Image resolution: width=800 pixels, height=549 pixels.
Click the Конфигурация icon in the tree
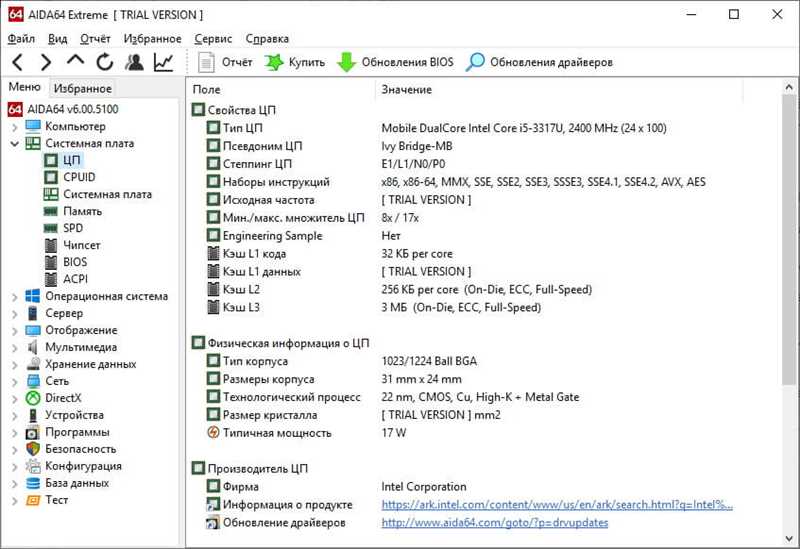33,466
